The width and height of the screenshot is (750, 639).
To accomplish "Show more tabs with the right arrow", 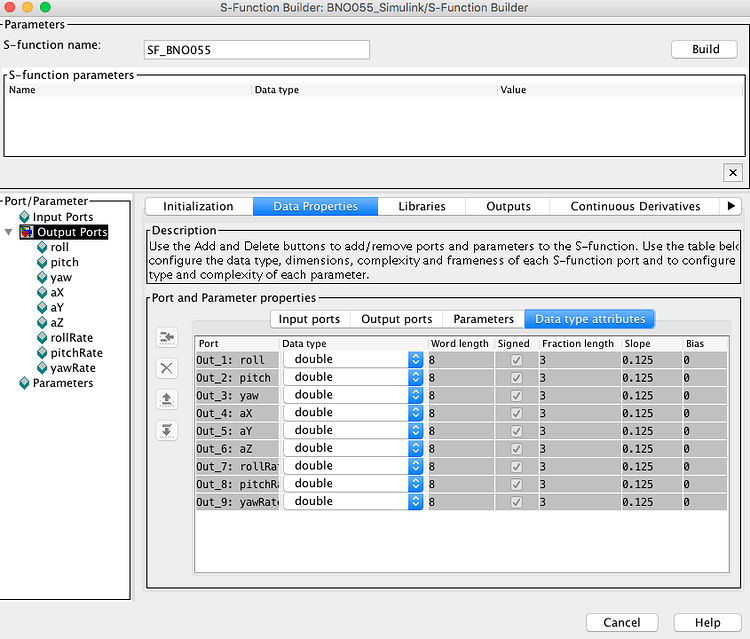I will tap(731, 206).
